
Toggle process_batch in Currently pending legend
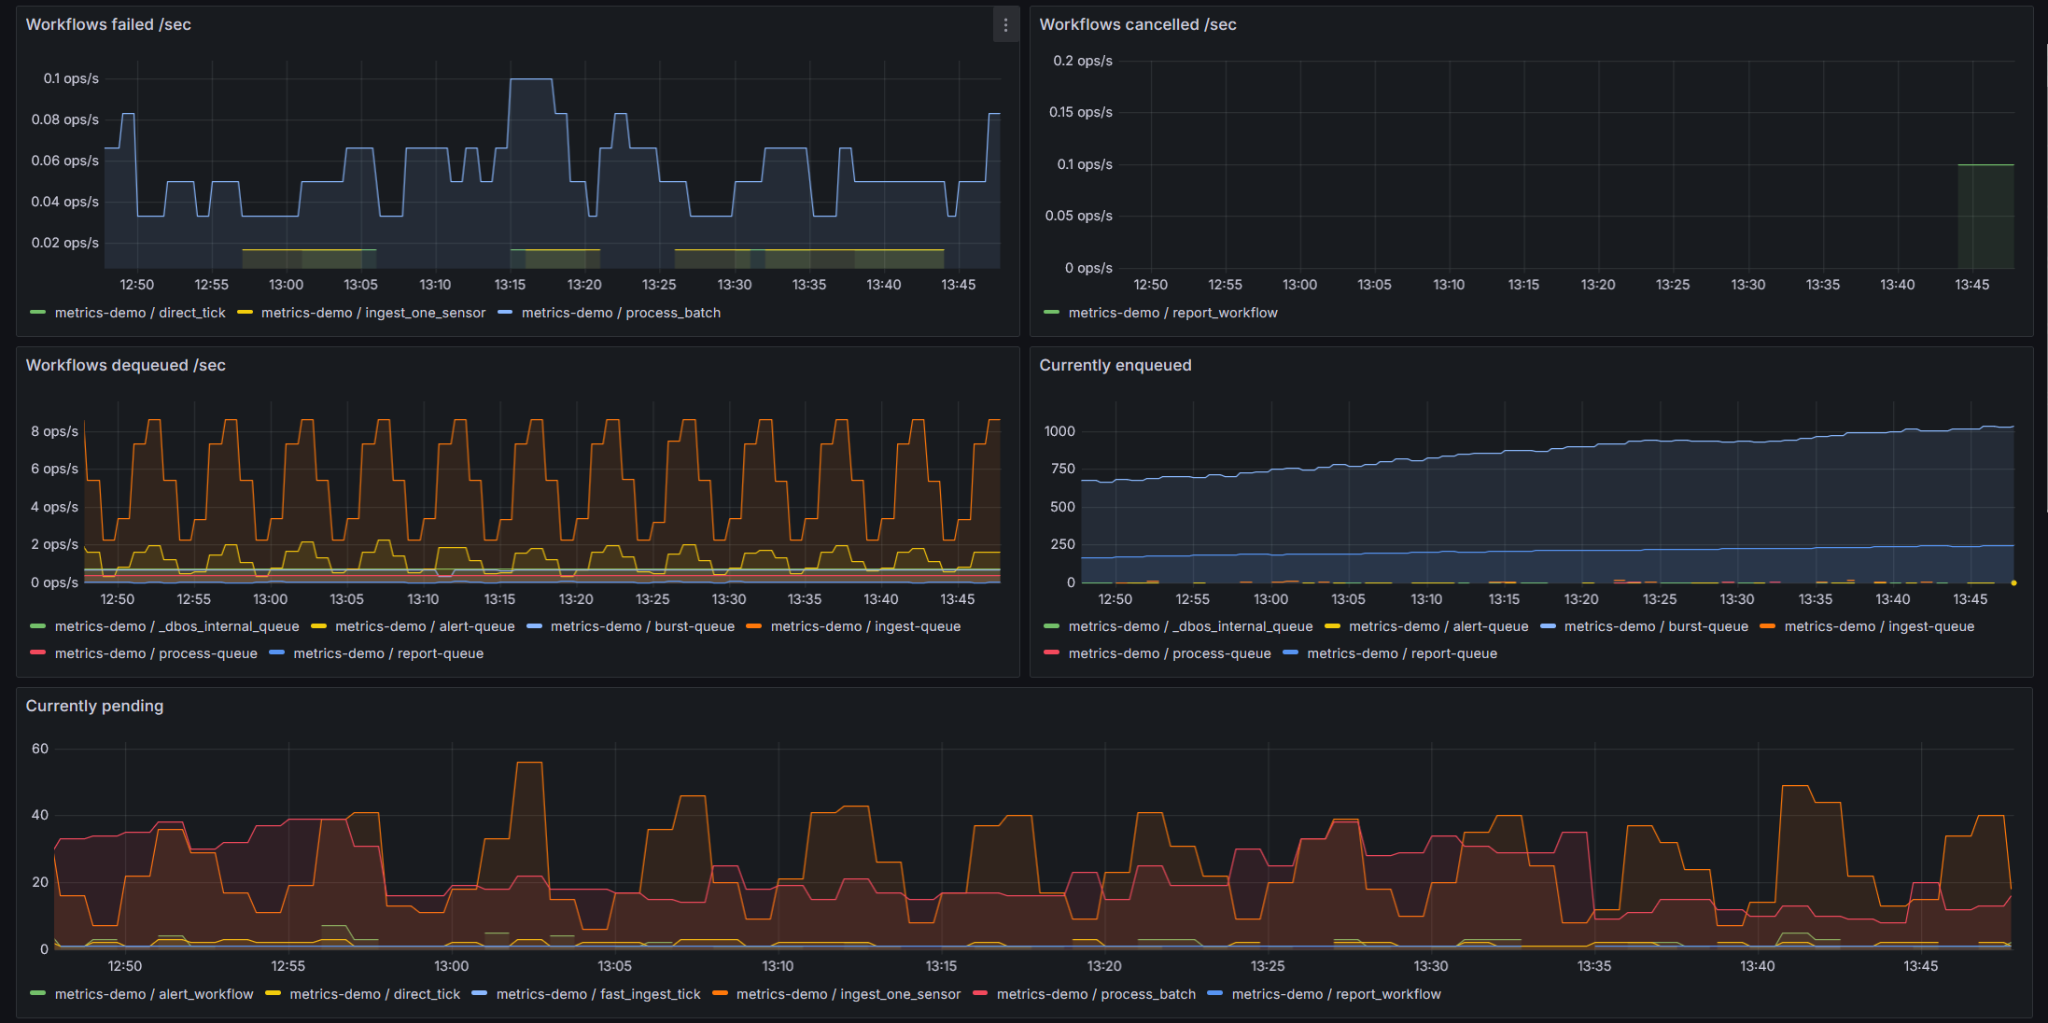click(x=1096, y=995)
